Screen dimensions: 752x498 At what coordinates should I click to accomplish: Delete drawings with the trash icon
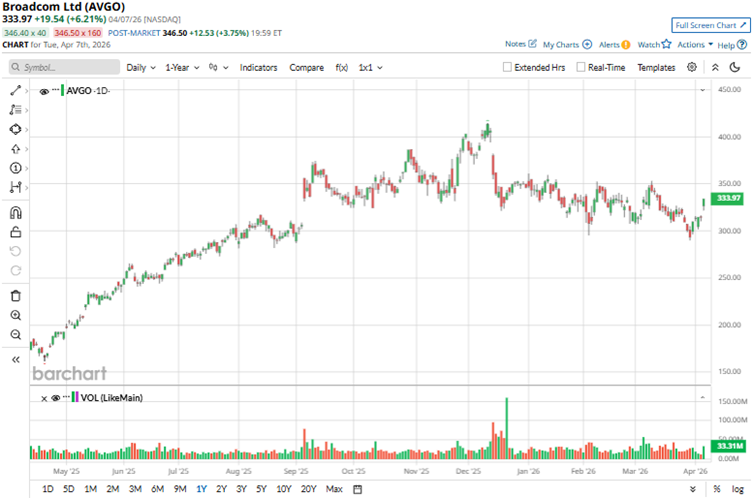coord(15,296)
